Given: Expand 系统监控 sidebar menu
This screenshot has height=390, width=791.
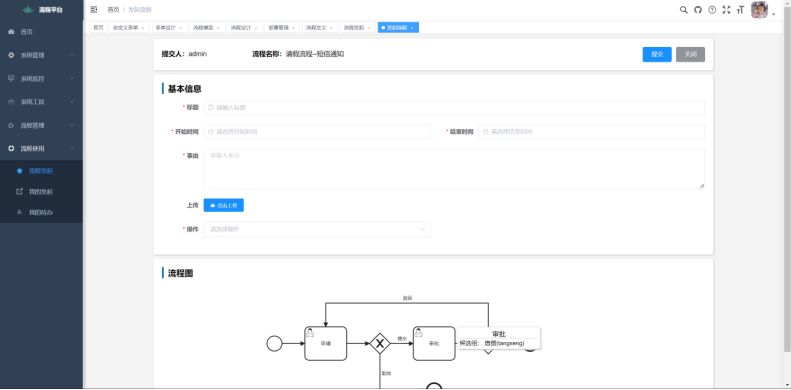Looking at the screenshot, I should [x=41, y=79].
